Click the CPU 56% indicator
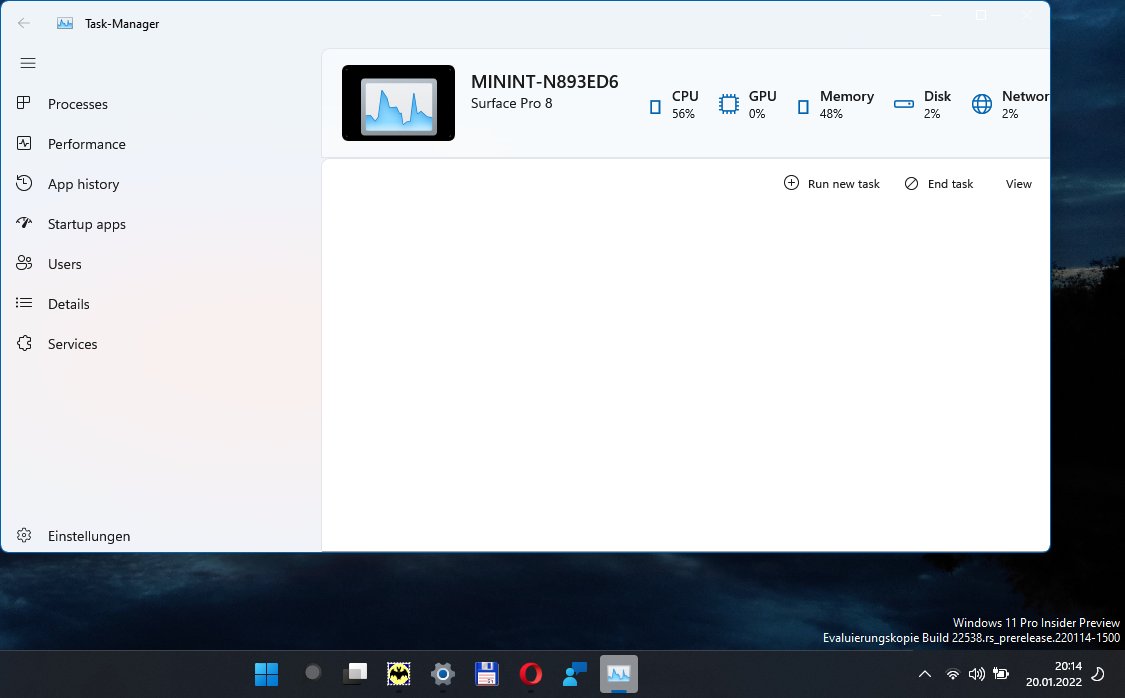The height and width of the screenshot is (698, 1125). [674, 105]
